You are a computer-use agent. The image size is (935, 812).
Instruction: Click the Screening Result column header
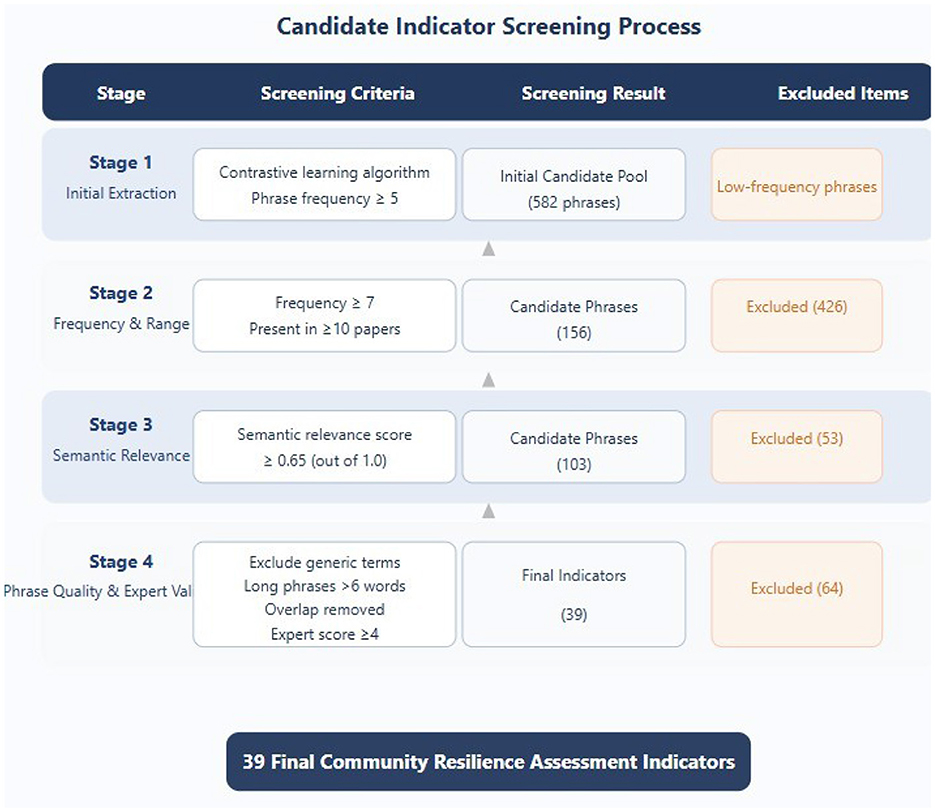pyautogui.click(x=593, y=93)
